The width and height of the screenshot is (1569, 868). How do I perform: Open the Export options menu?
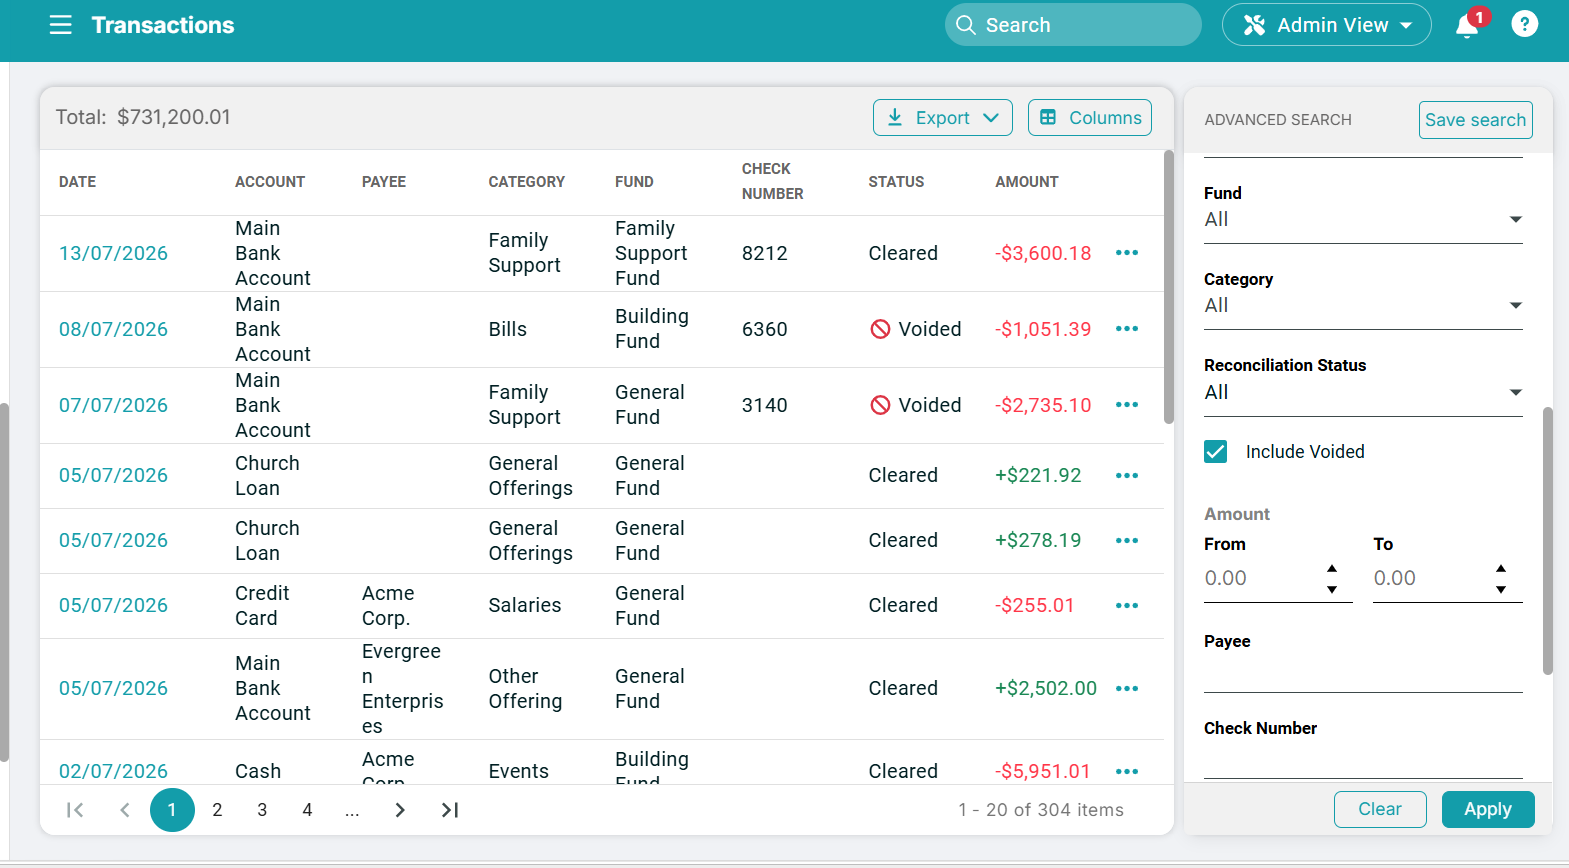click(943, 118)
